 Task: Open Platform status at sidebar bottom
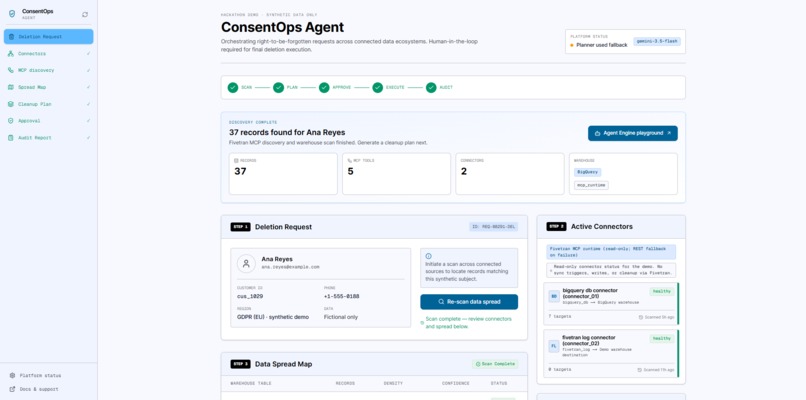(40, 375)
